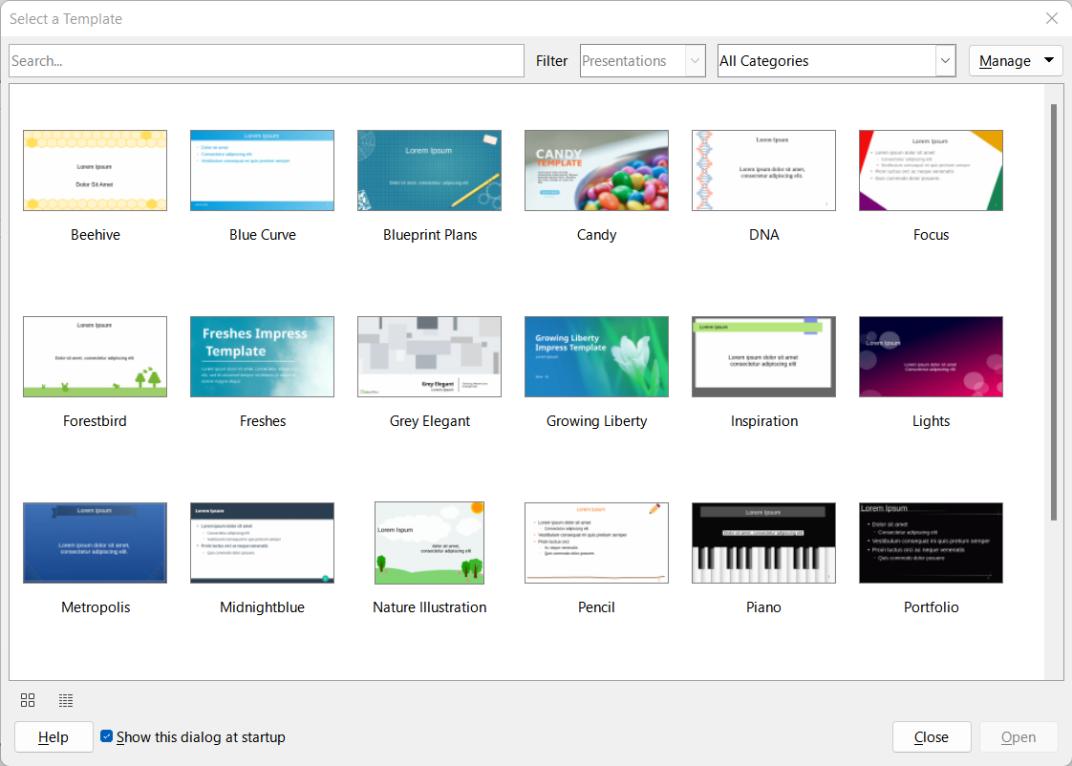Select the Portfolio template thumbnail
1072x766 pixels.
pyautogui.click(x=931, y=543)
